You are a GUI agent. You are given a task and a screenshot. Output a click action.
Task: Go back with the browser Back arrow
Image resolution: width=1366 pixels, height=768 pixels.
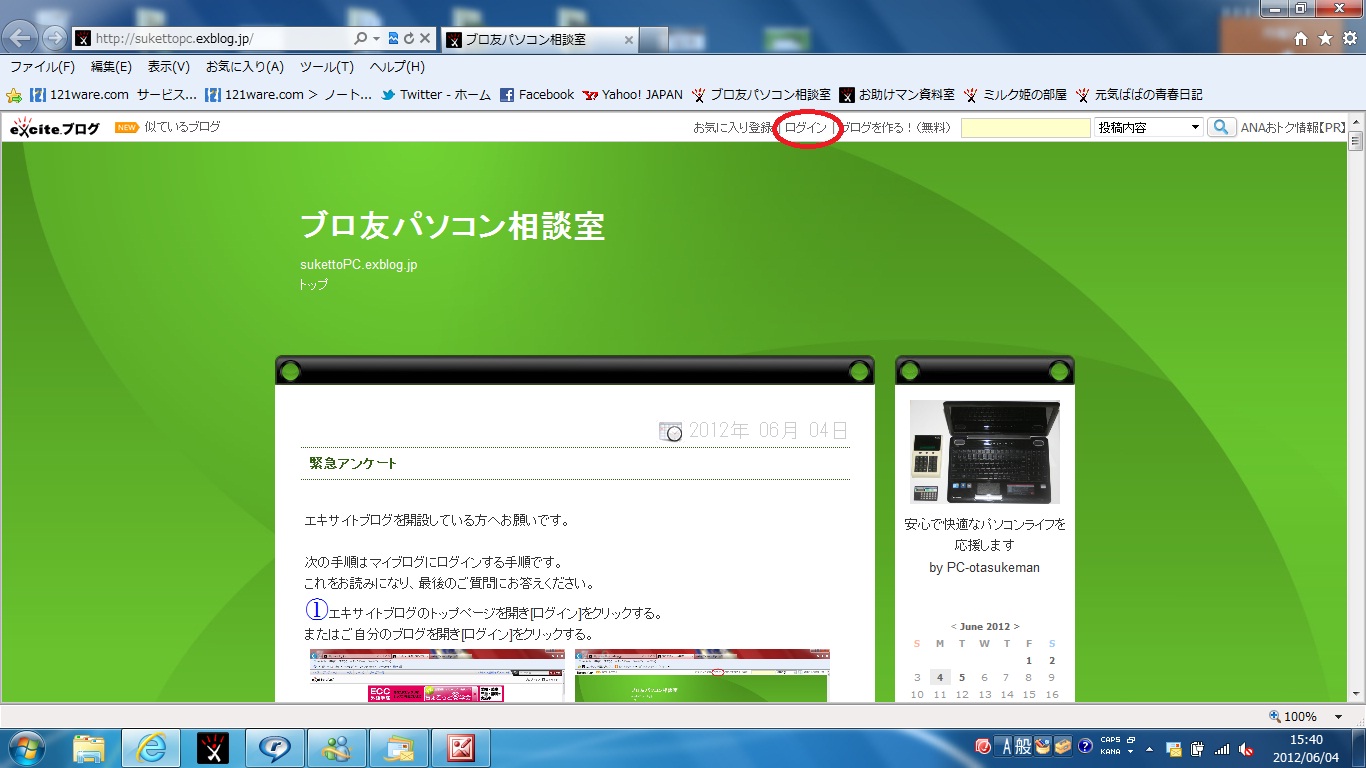tap(21, 39)
